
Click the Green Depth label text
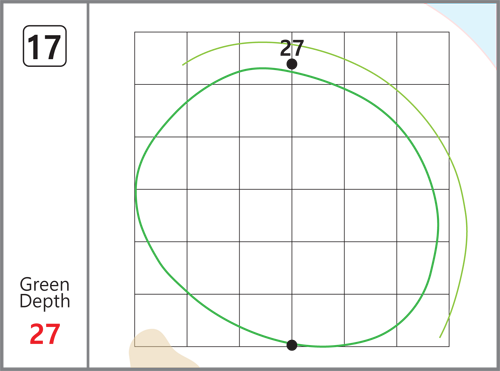[x=45, y=293]
